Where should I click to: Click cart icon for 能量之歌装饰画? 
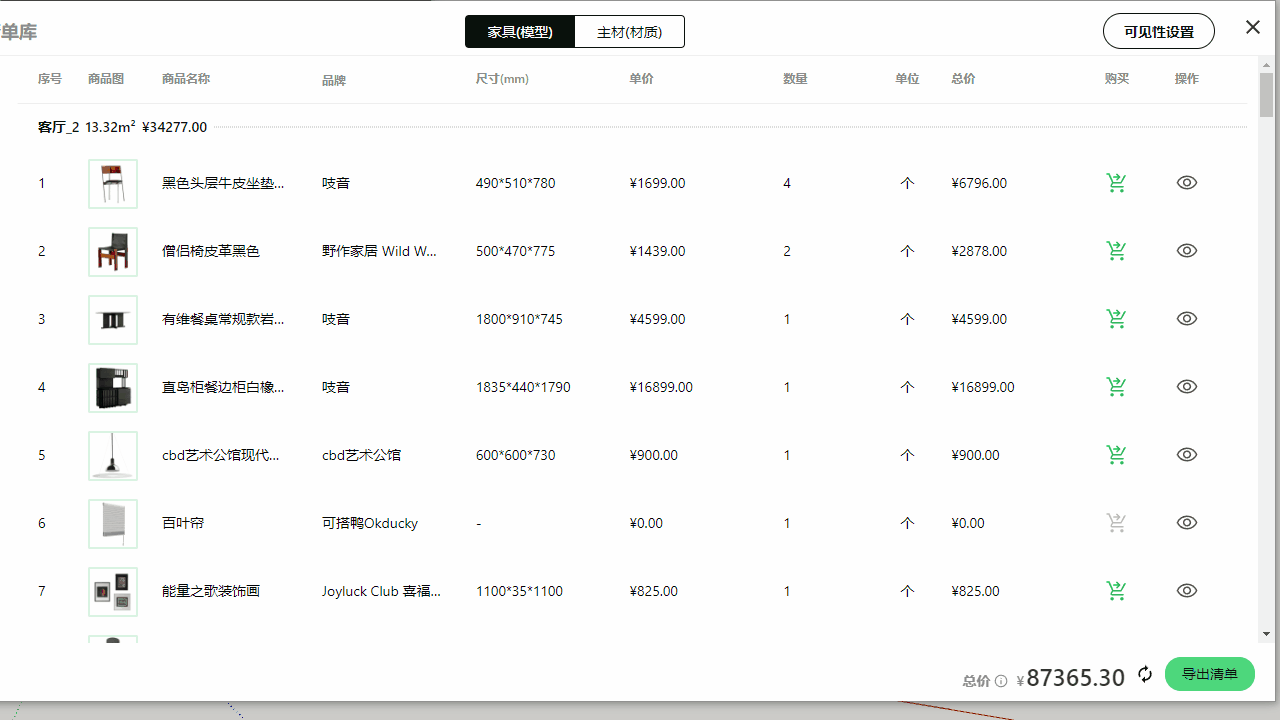click(x=1116, y=591)
